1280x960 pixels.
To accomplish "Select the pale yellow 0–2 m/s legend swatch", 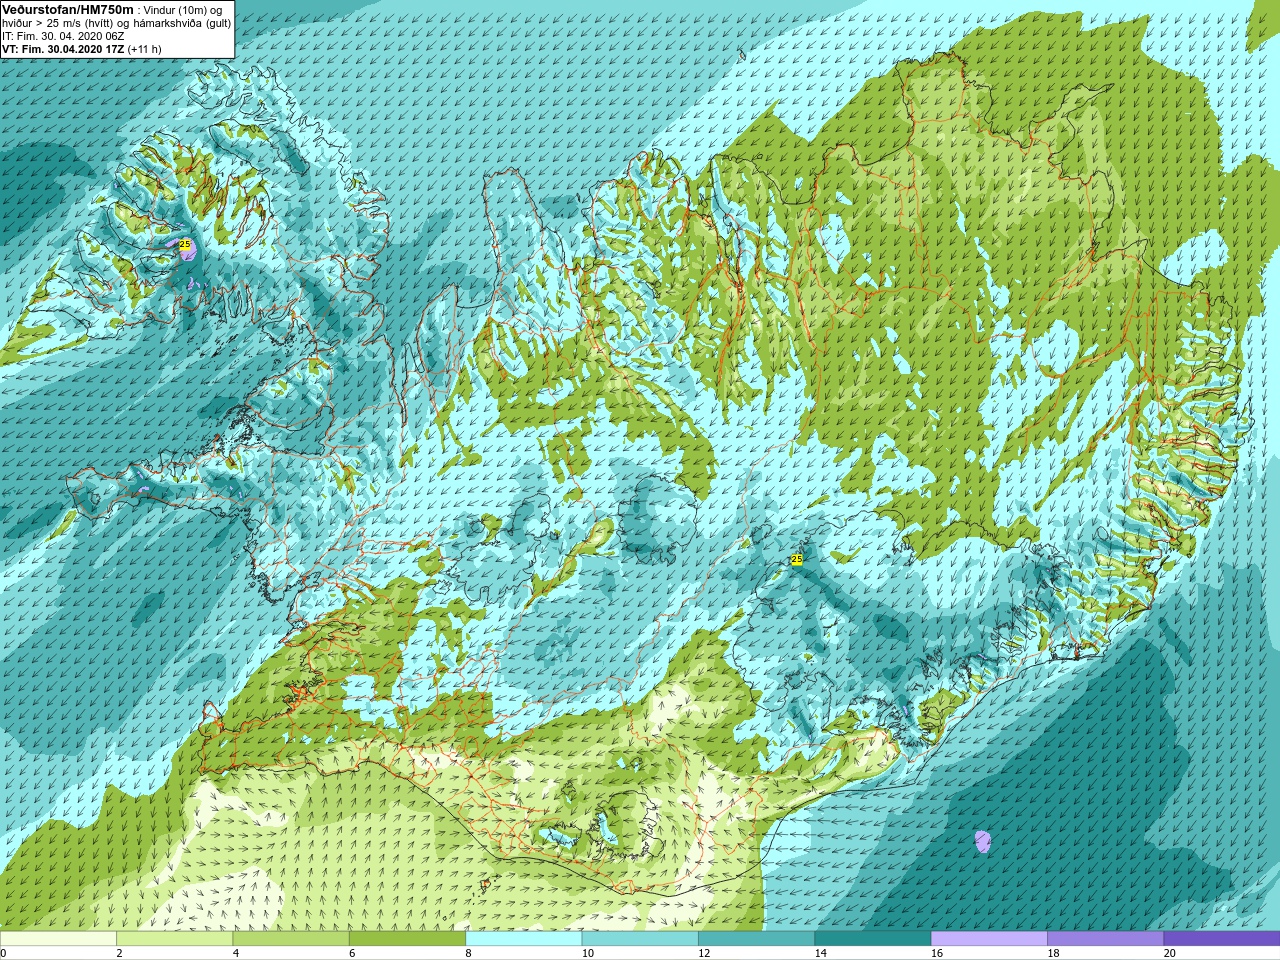I will [58, 938].
